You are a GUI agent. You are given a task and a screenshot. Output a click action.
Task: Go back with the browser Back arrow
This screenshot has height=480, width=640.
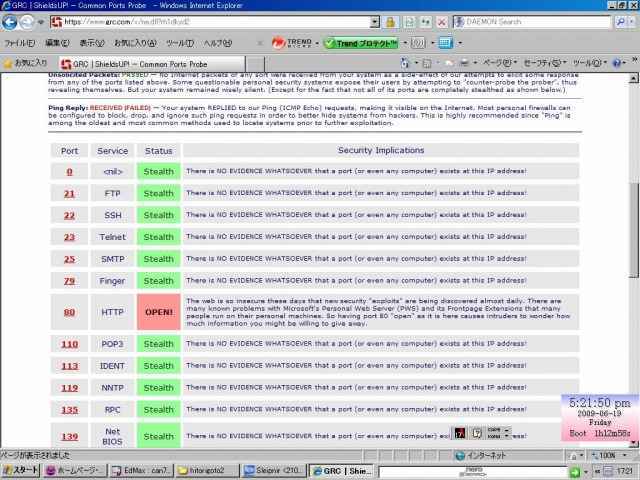(x=10, y=22)
